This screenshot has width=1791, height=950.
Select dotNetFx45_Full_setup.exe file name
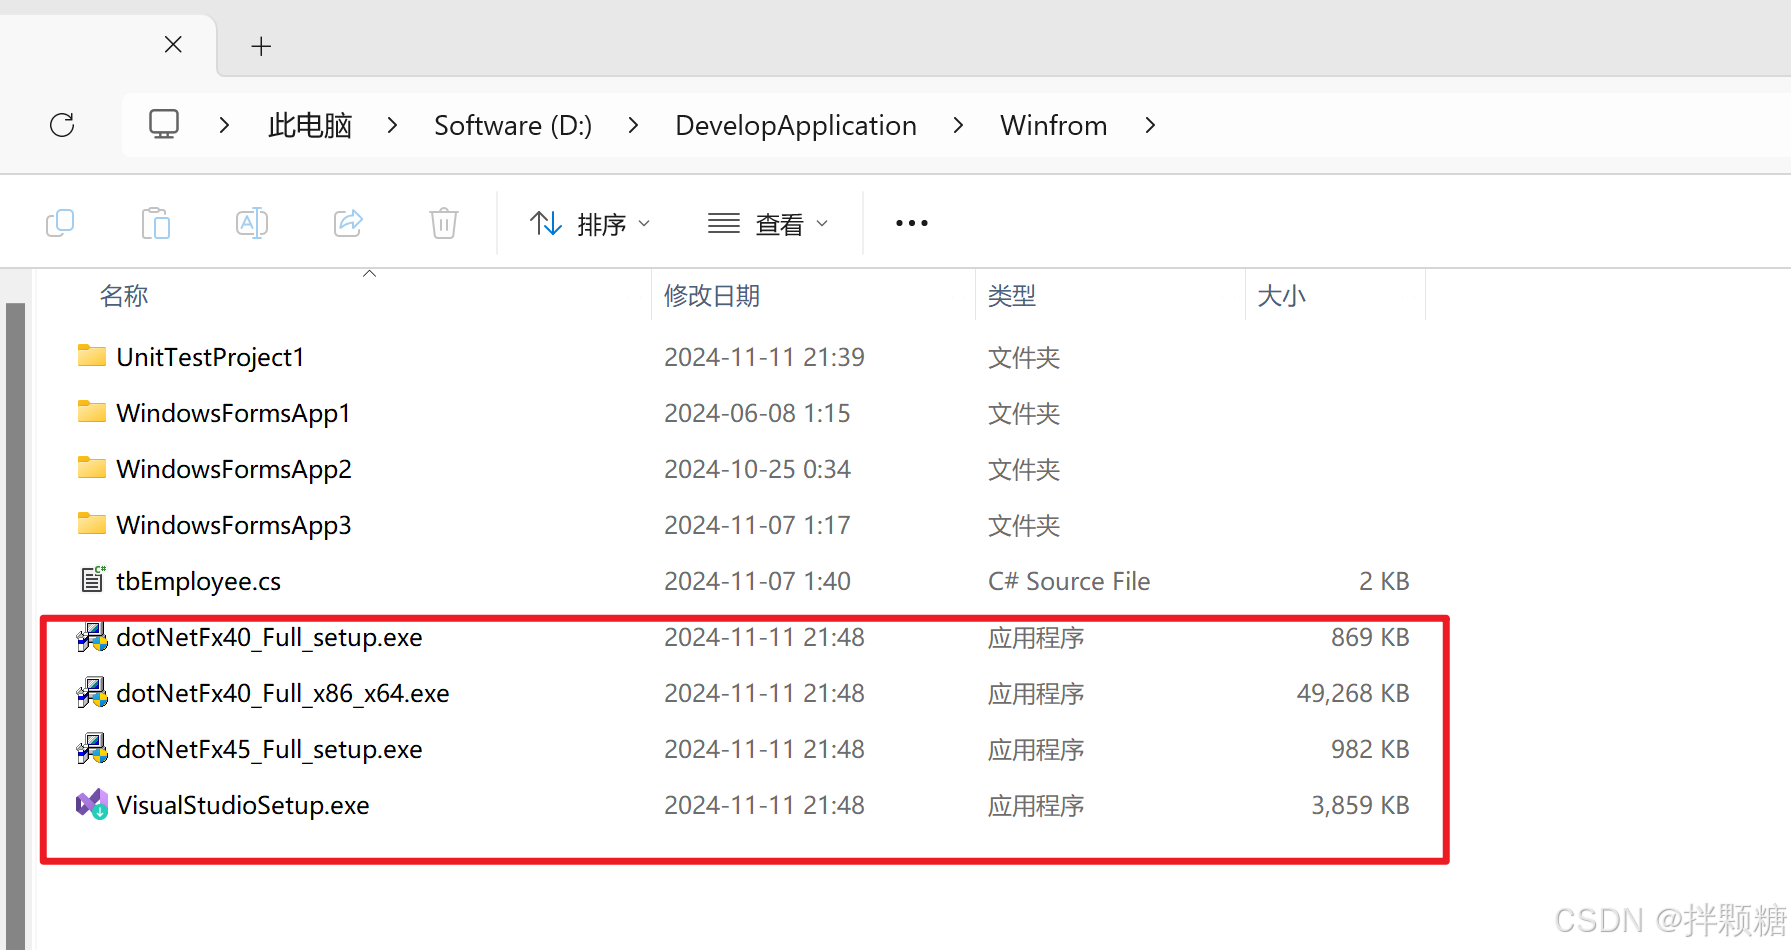pos(269,749)
